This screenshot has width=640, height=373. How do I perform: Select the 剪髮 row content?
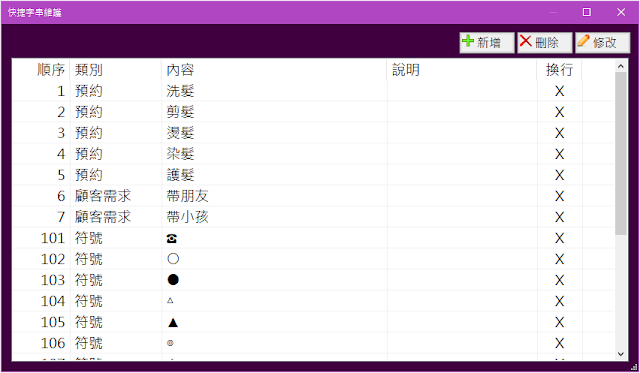click(x=180, y=112)
